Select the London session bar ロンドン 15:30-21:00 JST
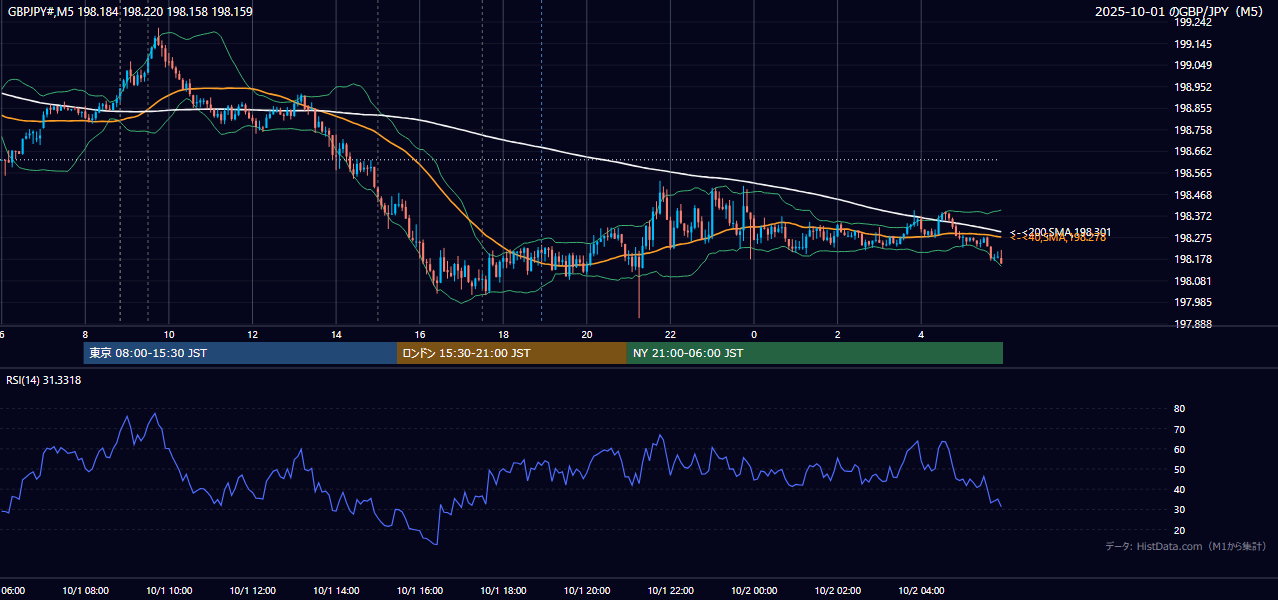This screenshot has height=600, width=1278. click(x=512, y=353)
